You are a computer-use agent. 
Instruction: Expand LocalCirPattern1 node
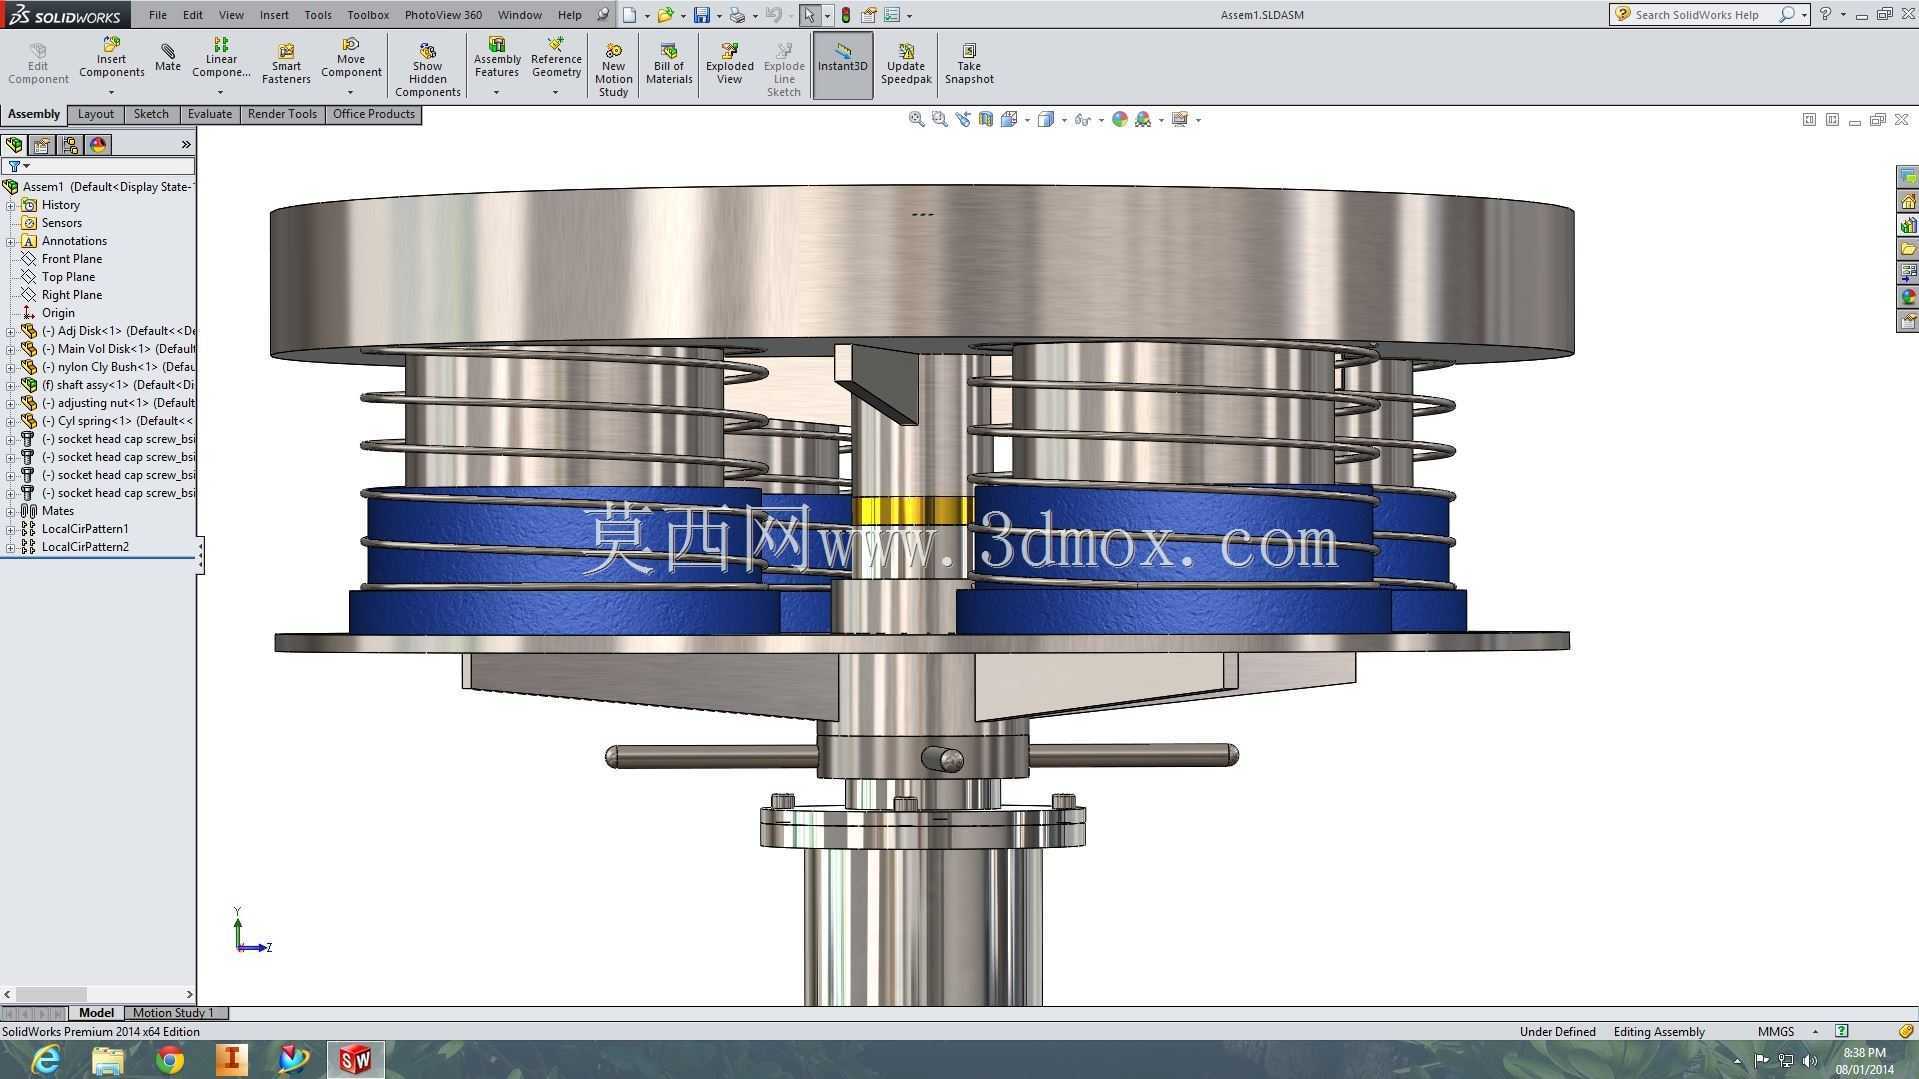click(11, 529)
